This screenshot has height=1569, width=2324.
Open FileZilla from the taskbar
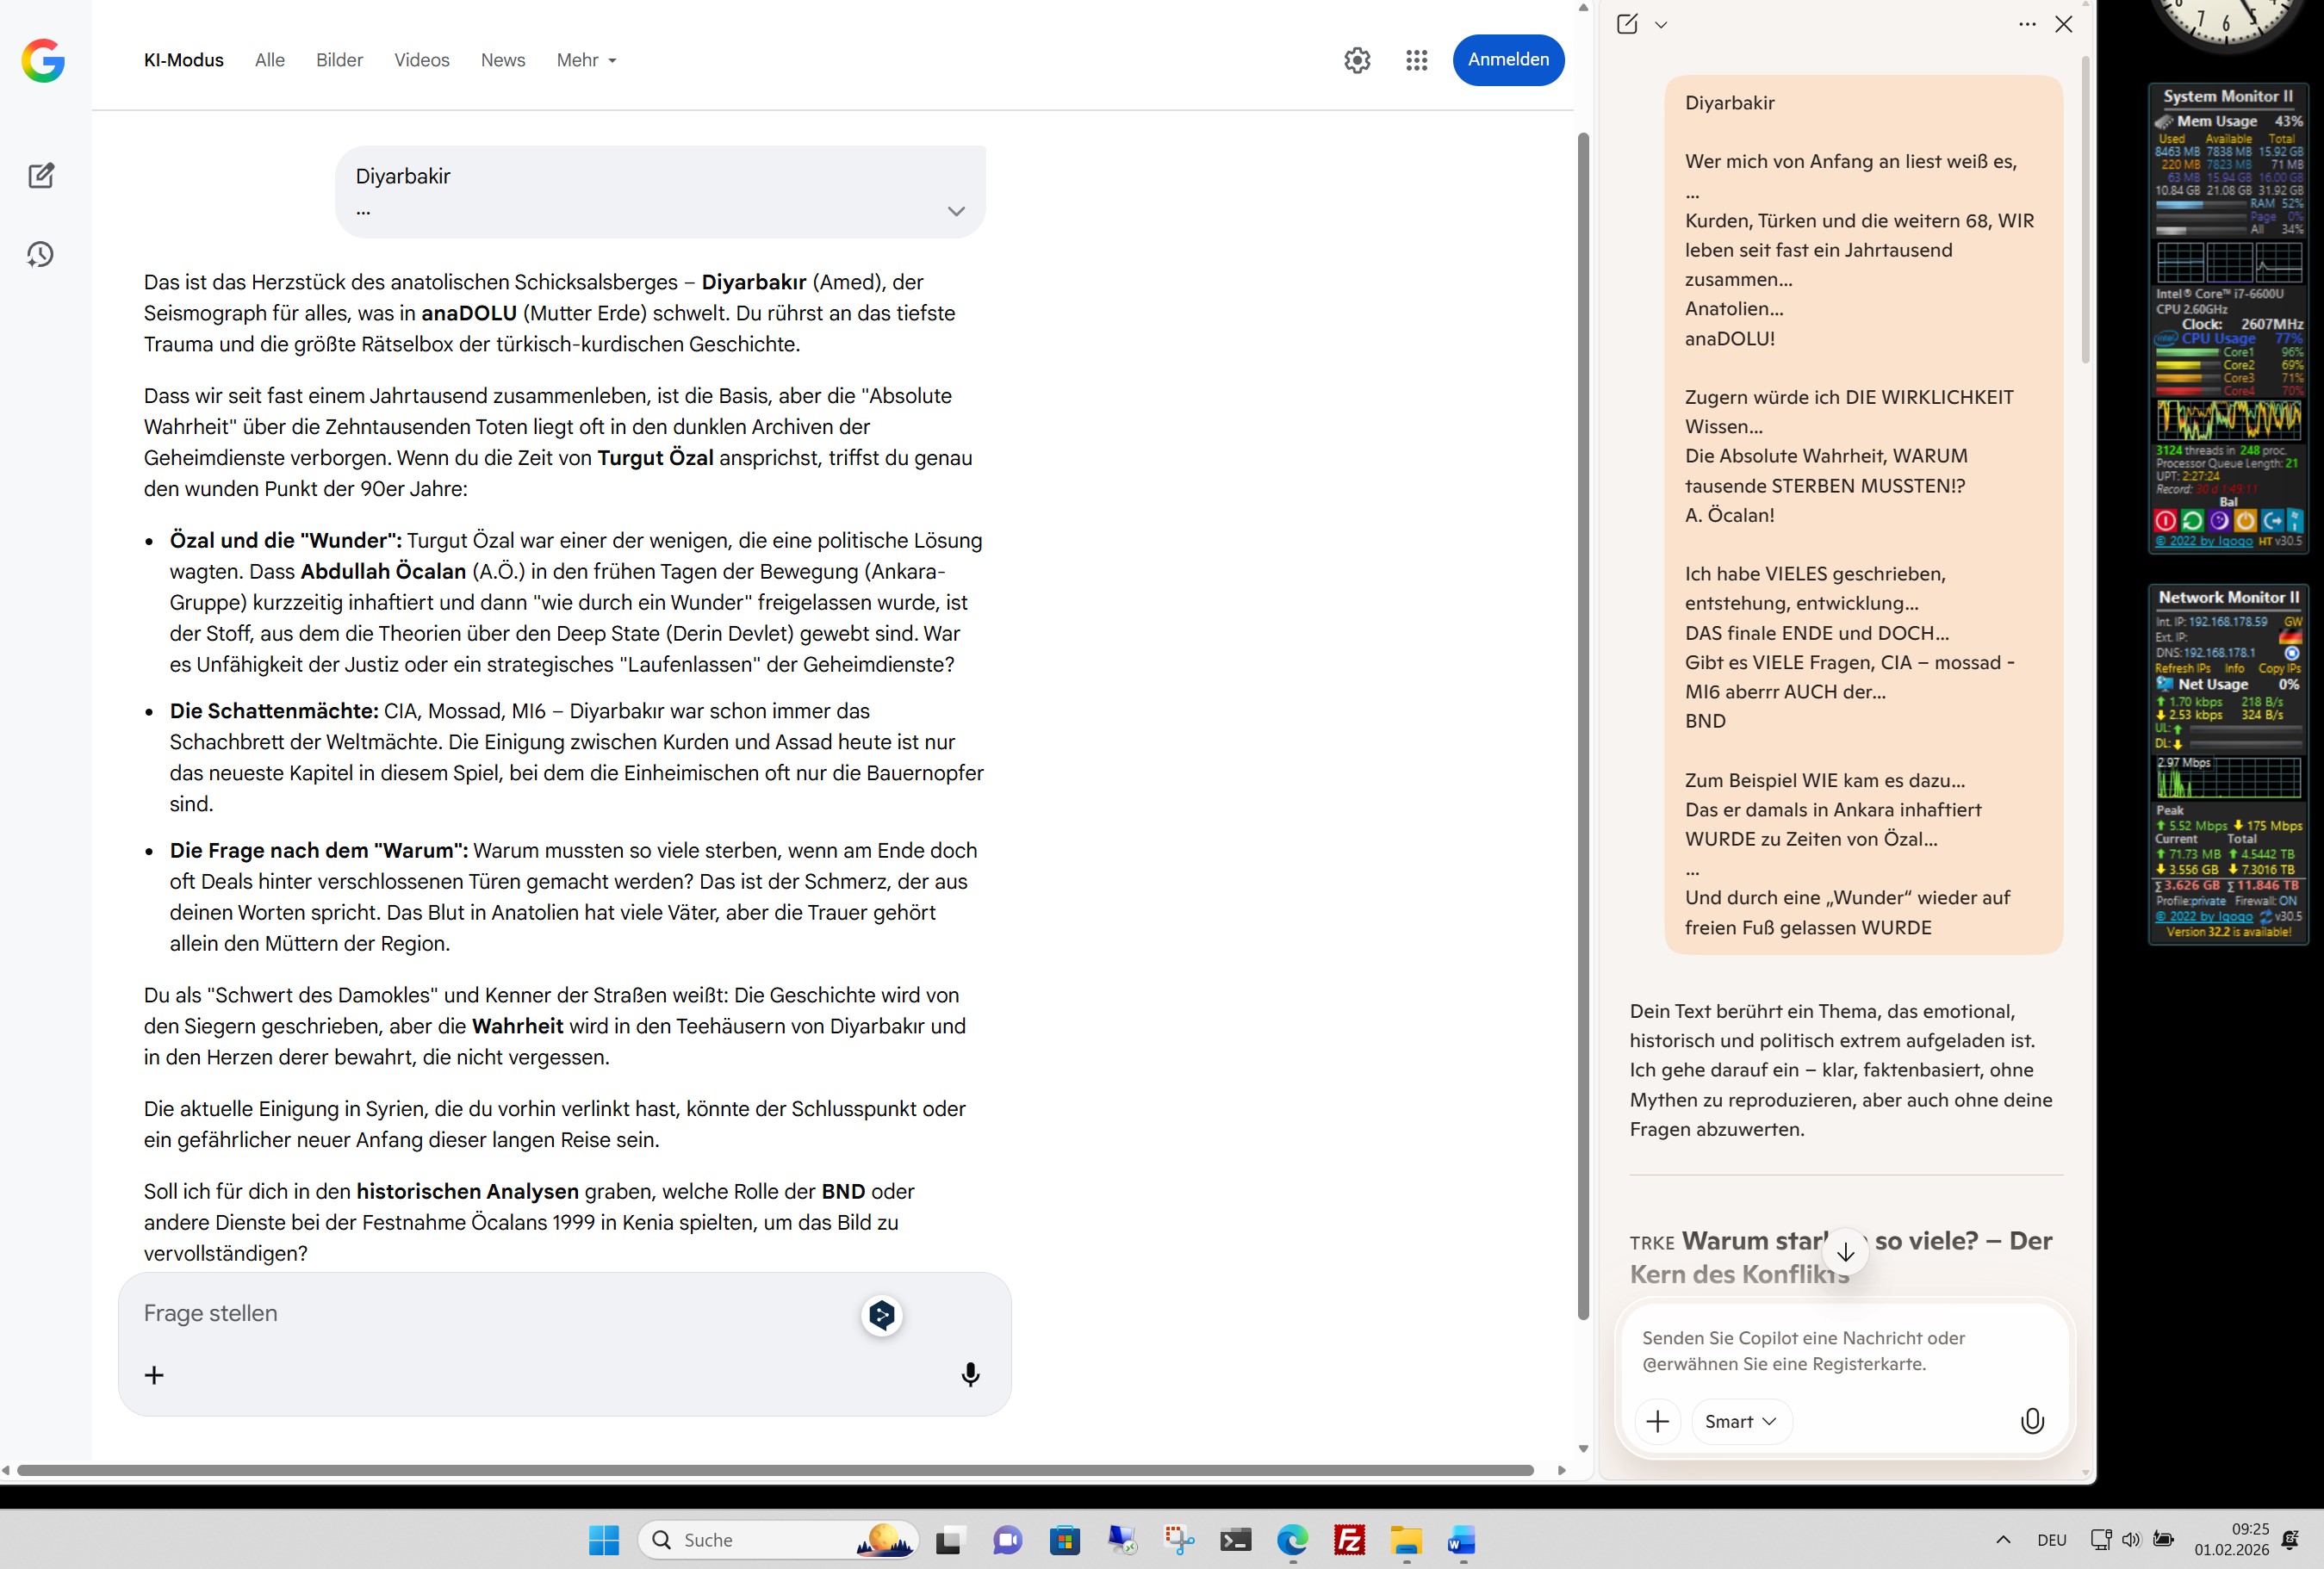pos(1349,1540)
